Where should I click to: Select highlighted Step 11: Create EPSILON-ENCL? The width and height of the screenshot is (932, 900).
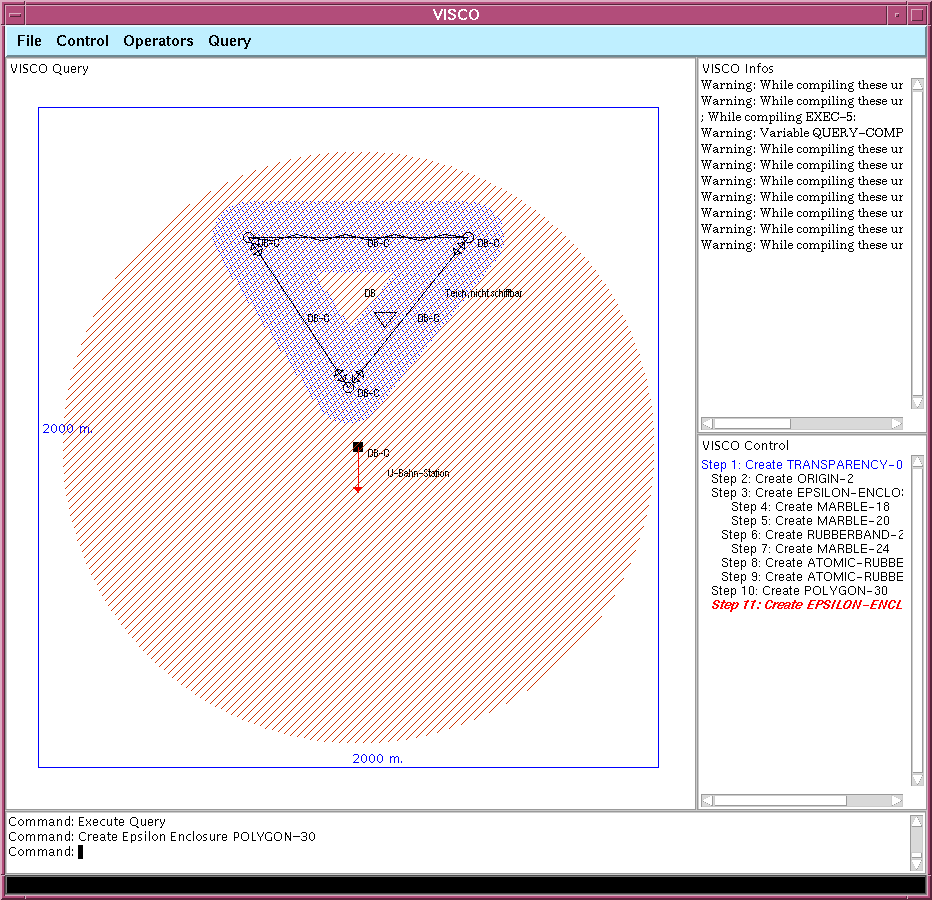(807, 605)
